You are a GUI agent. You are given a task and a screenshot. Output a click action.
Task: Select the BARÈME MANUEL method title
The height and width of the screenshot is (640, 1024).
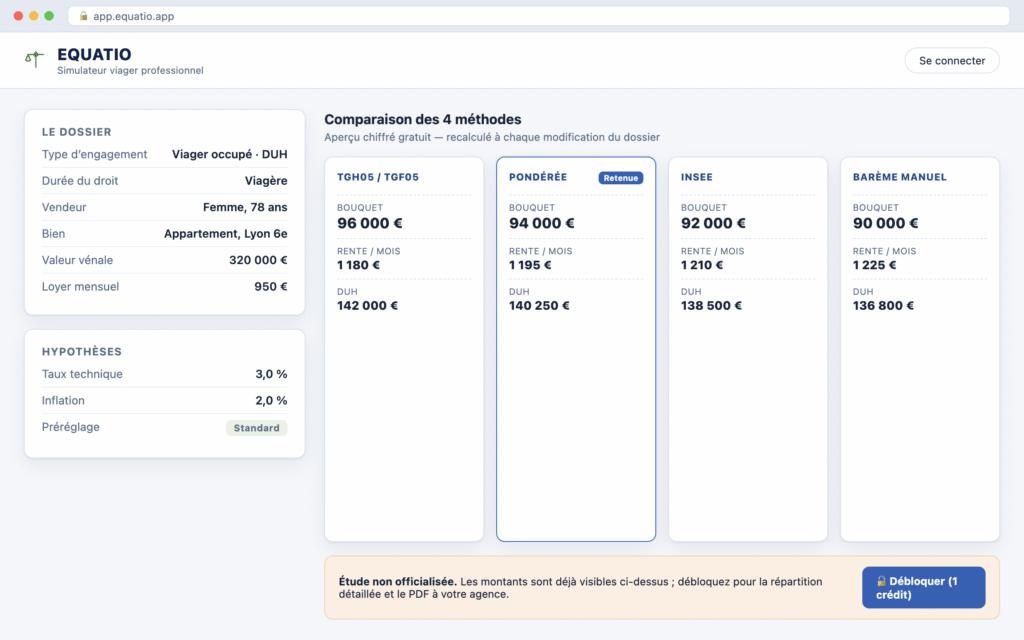(899, 177)
